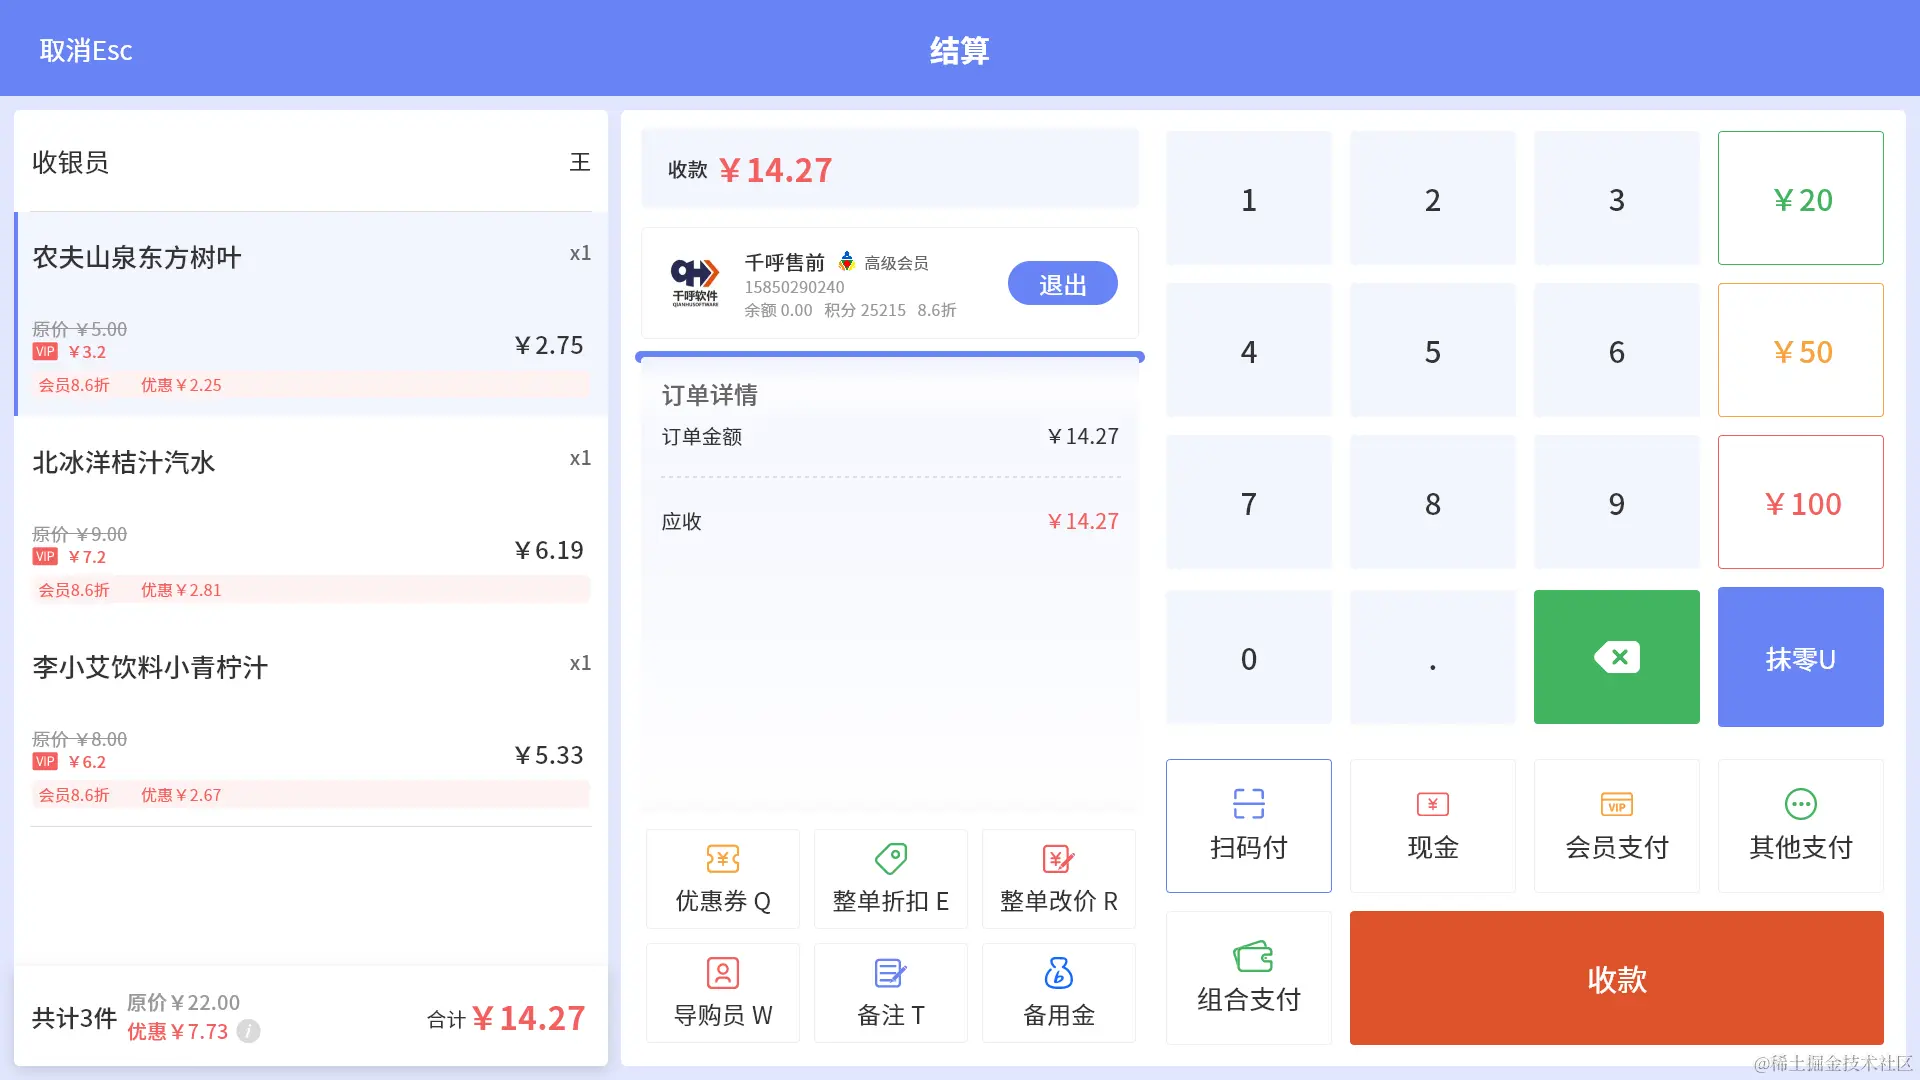Tap the ¥50 quick amount

click(x=1800, y=351)
